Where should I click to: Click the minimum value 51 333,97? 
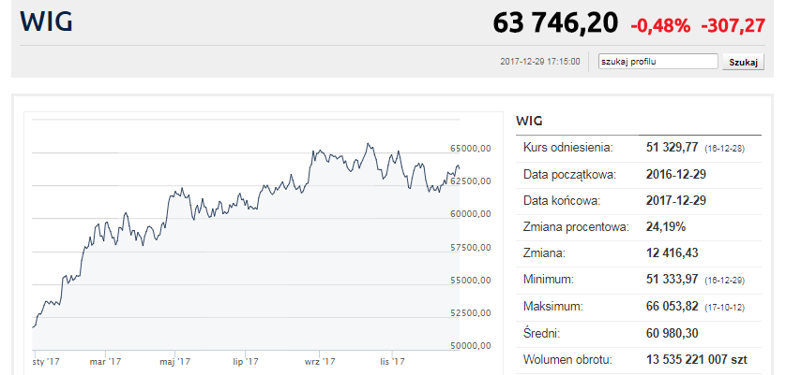(x=673, y=280)
